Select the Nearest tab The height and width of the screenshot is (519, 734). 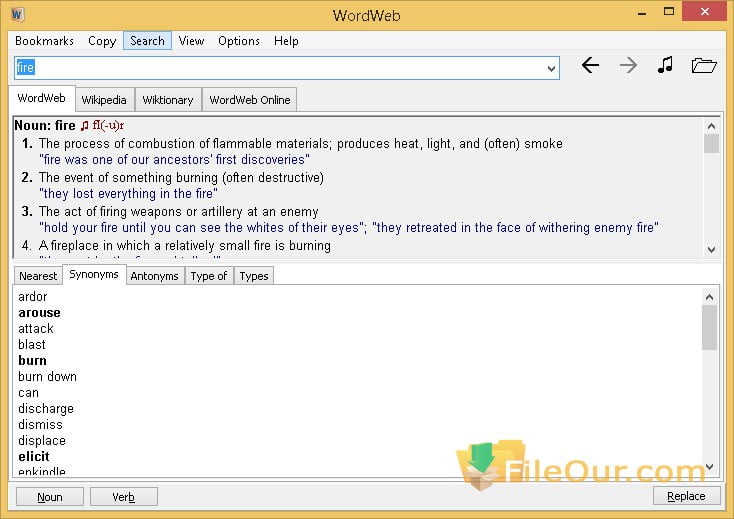coord(38,276)
